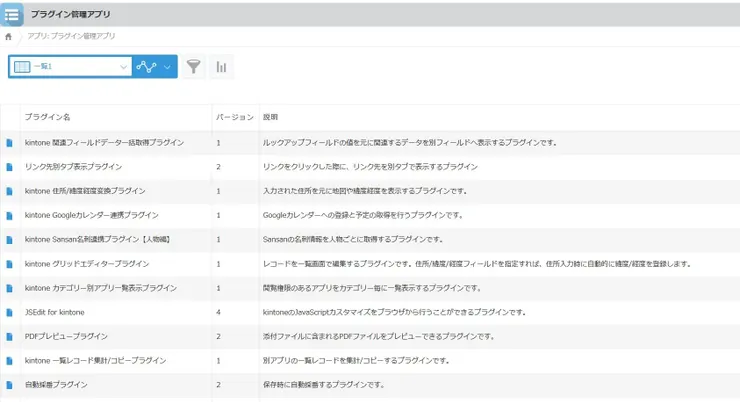
Task: Open record details for kintone Googleカレンダー連携プラグイン
Action: pos(9,215)
